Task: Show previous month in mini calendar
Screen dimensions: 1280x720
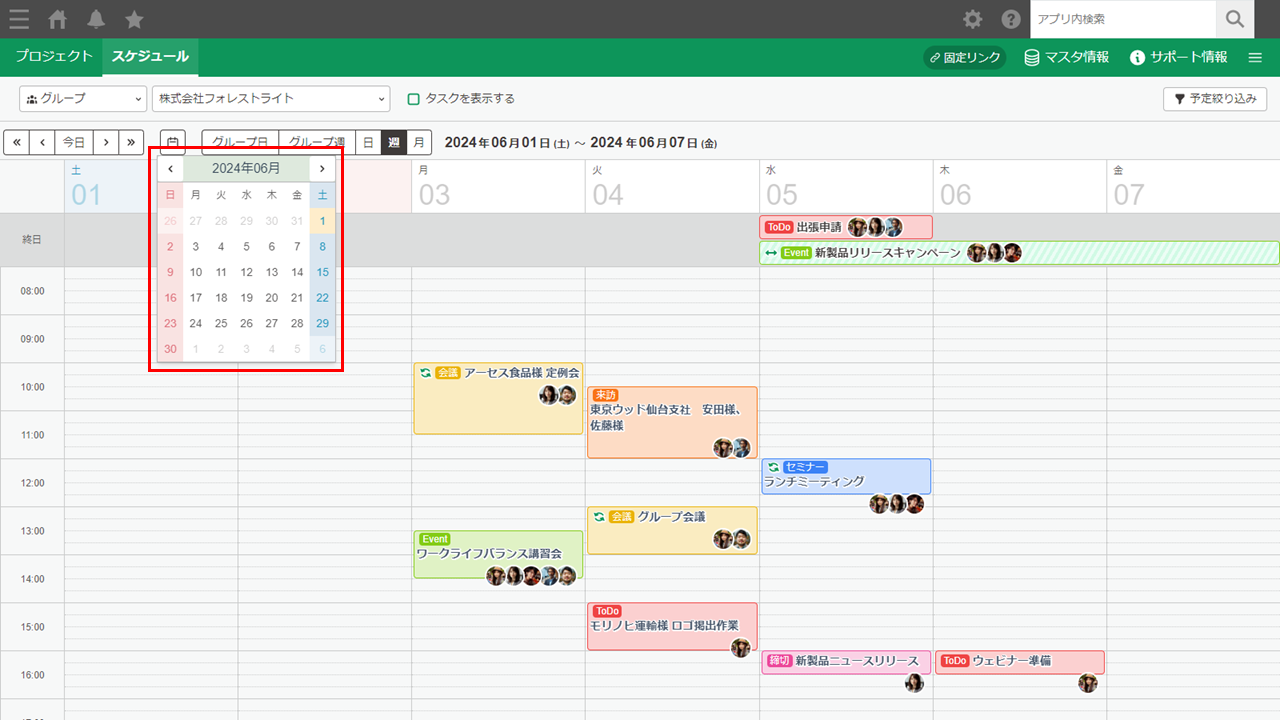Action: click(x=171, y=169)
